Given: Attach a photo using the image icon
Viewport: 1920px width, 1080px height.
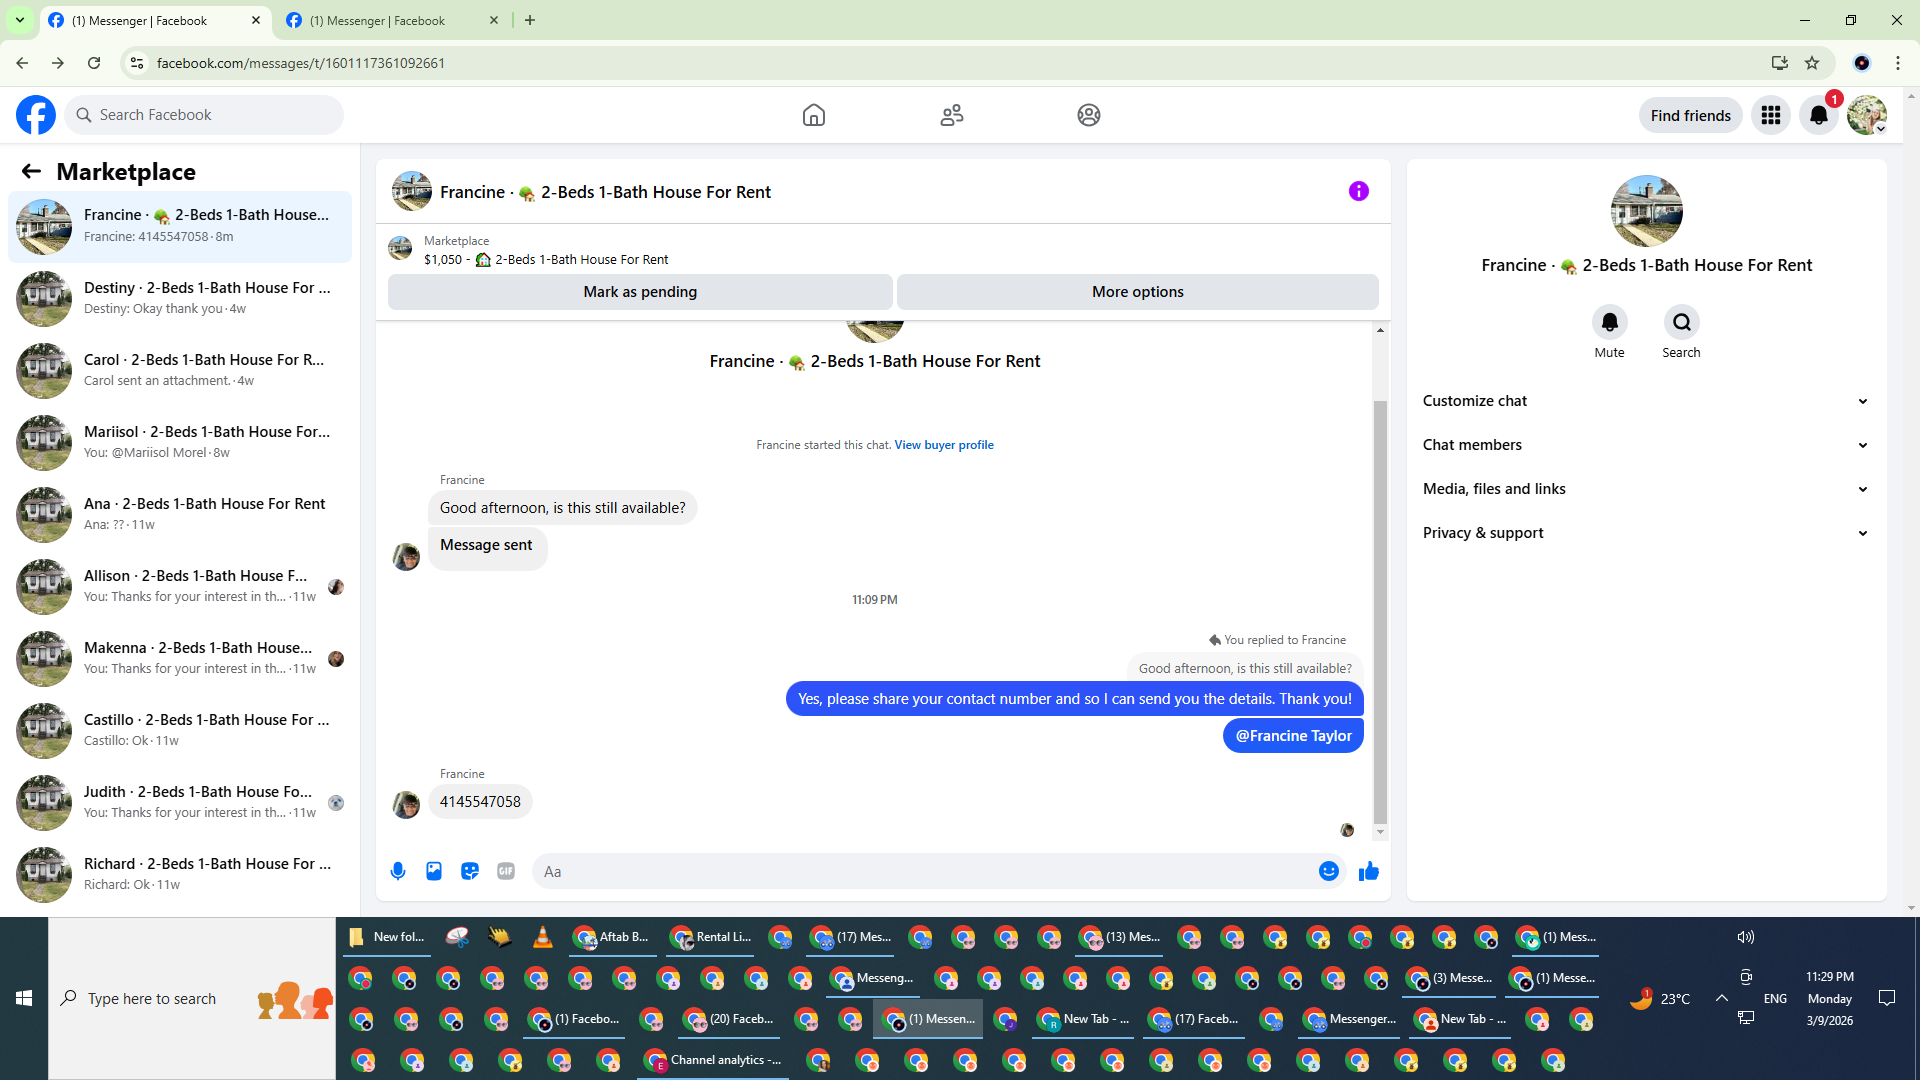Looking at the screenshot, I should click(434, 871).
